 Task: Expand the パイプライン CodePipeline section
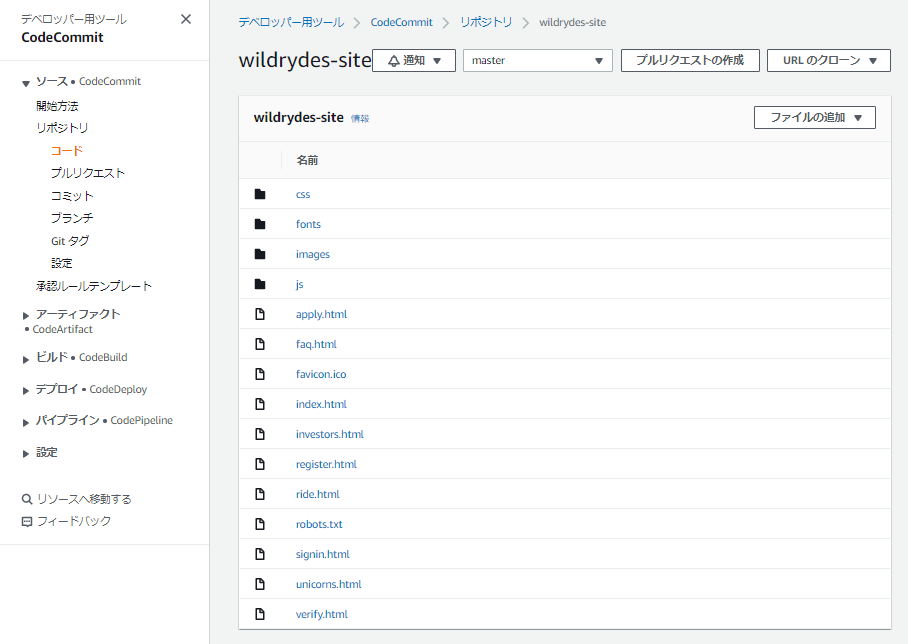click(25, 420)
